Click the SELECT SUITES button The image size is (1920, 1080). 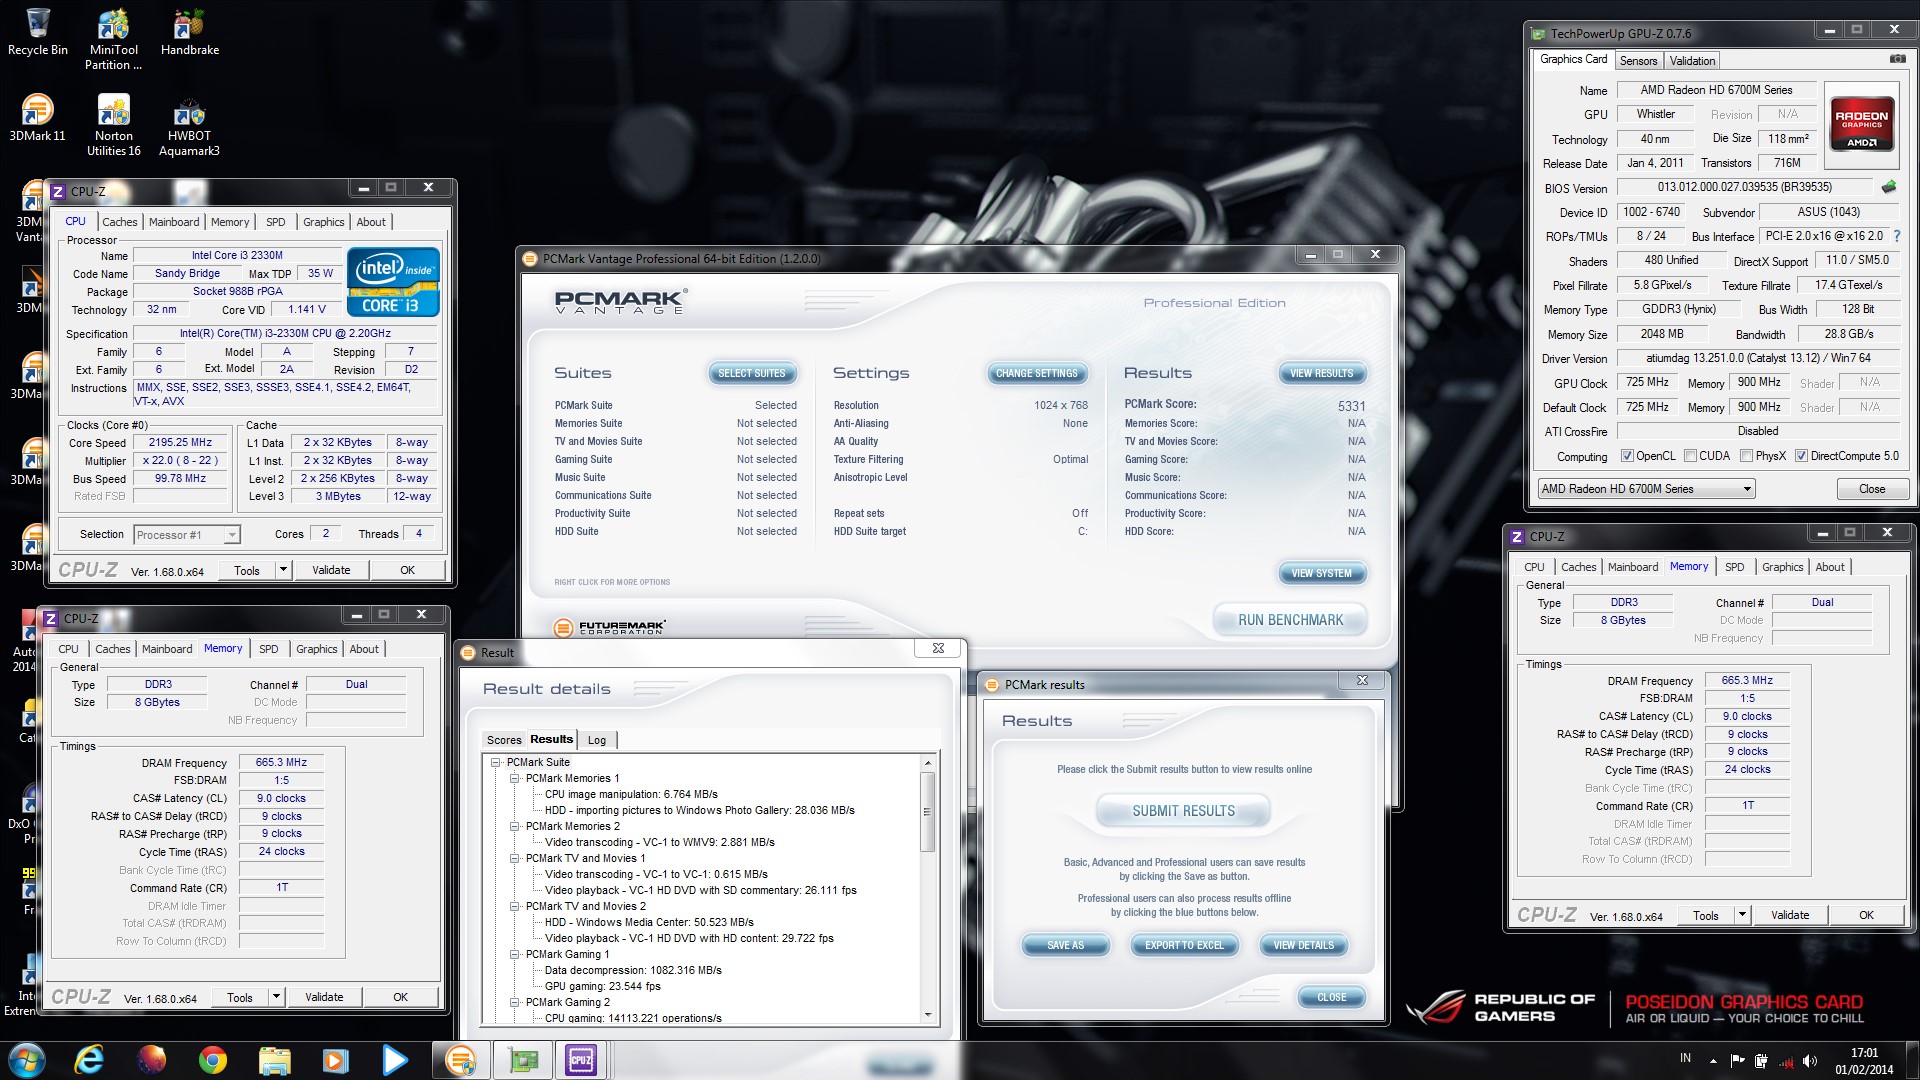(752, 373)
